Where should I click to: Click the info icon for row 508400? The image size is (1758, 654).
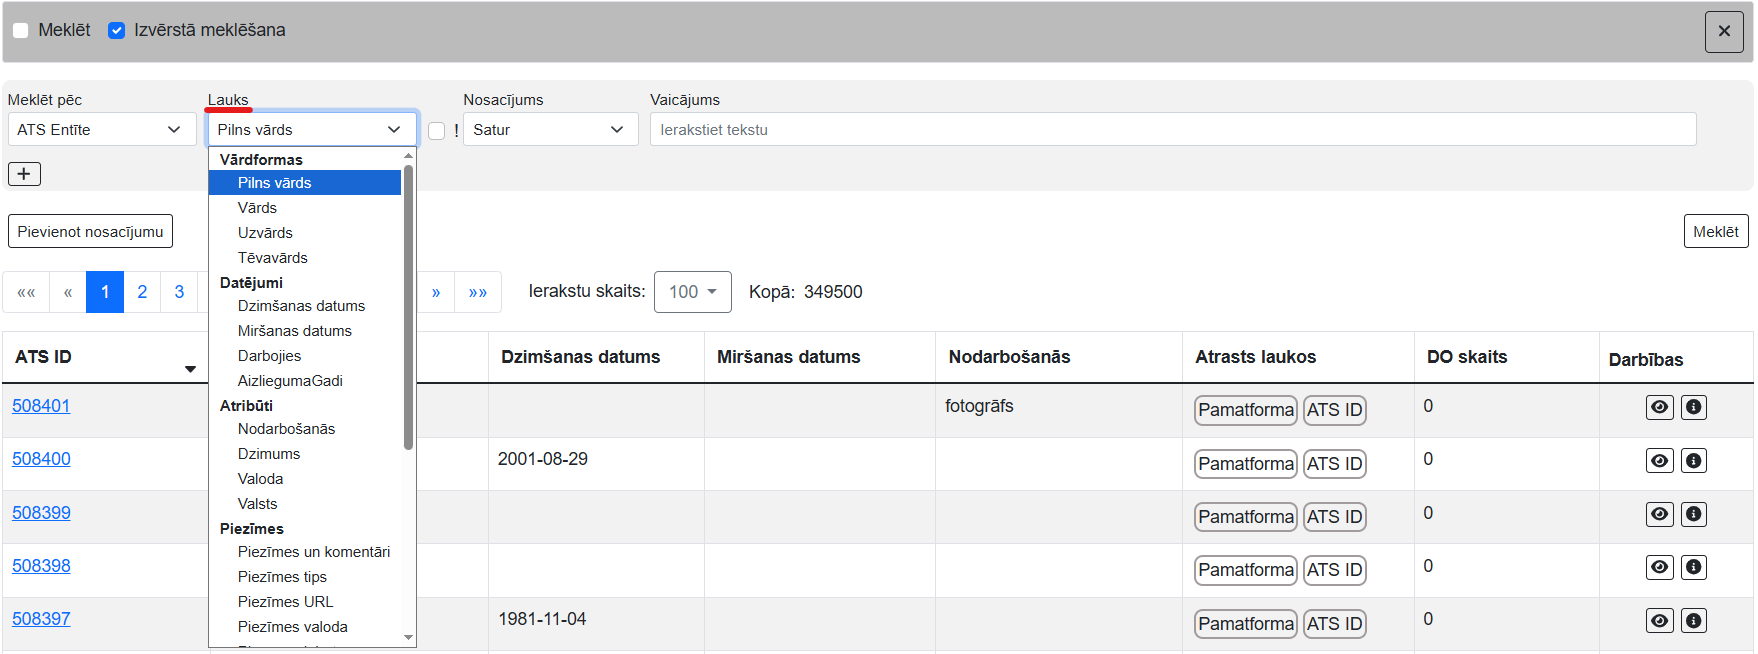1693,461
